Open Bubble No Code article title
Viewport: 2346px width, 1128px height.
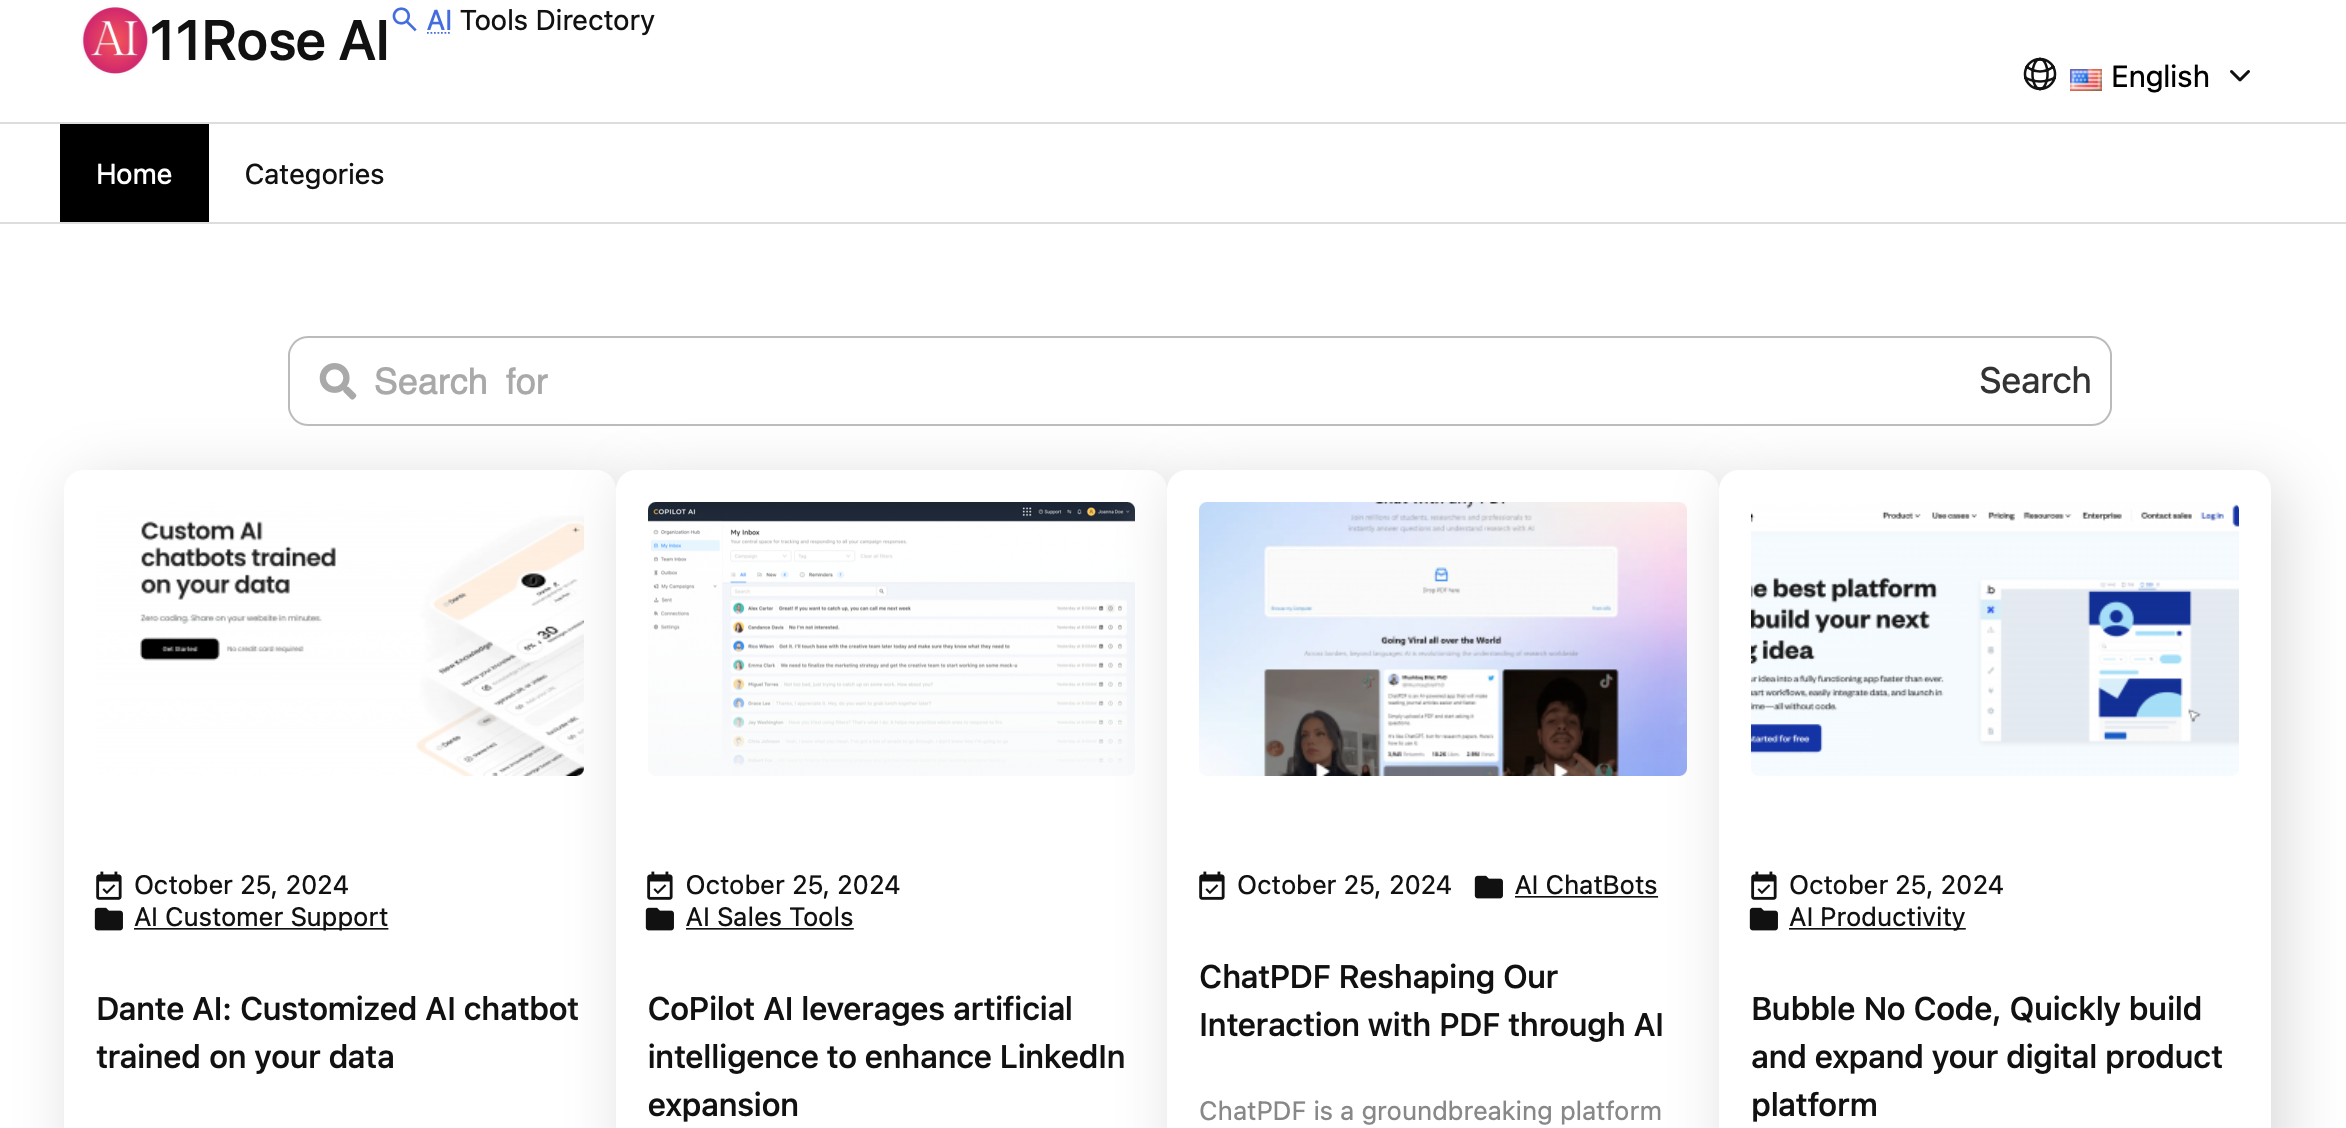pos(1986,1057)
